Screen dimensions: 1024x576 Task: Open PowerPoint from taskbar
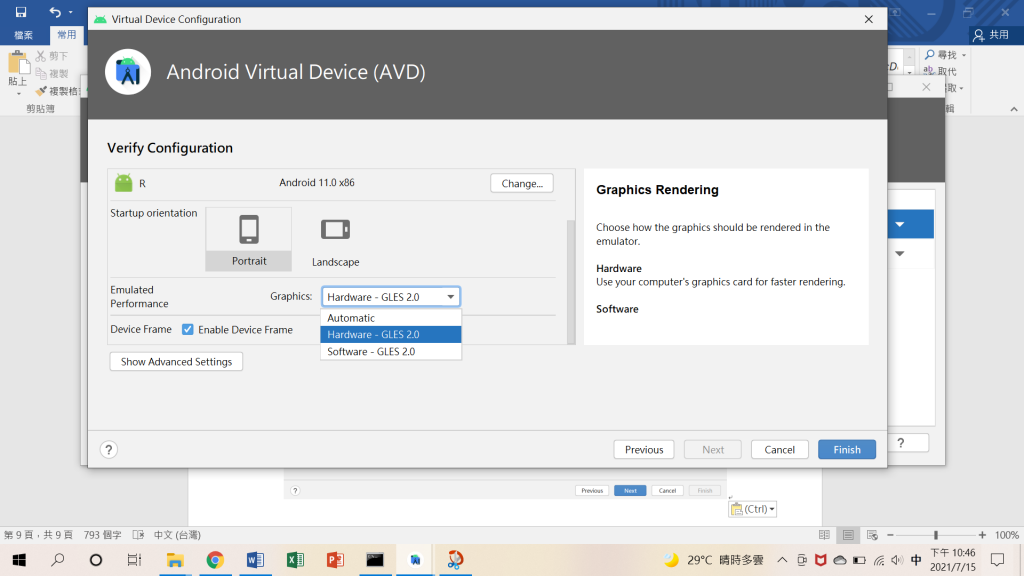coord(335,560)
